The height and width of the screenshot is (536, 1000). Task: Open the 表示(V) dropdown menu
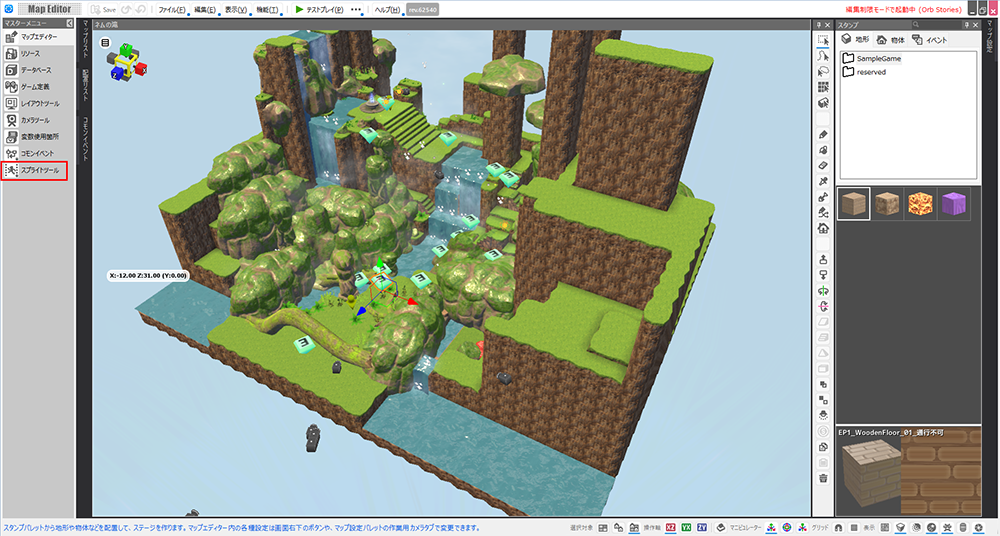pyautogui.click(x=236, y=9)
